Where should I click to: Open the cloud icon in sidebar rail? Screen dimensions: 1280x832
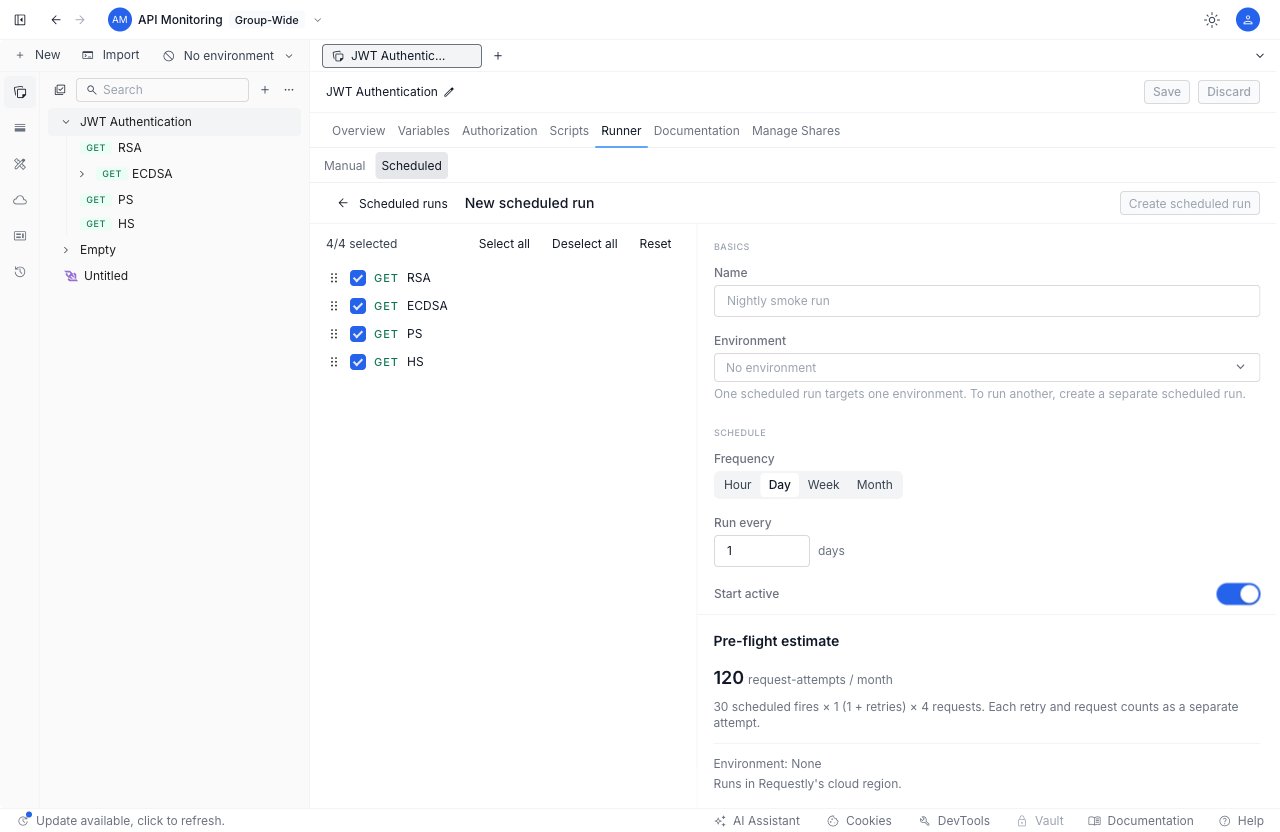coord(20,200)
